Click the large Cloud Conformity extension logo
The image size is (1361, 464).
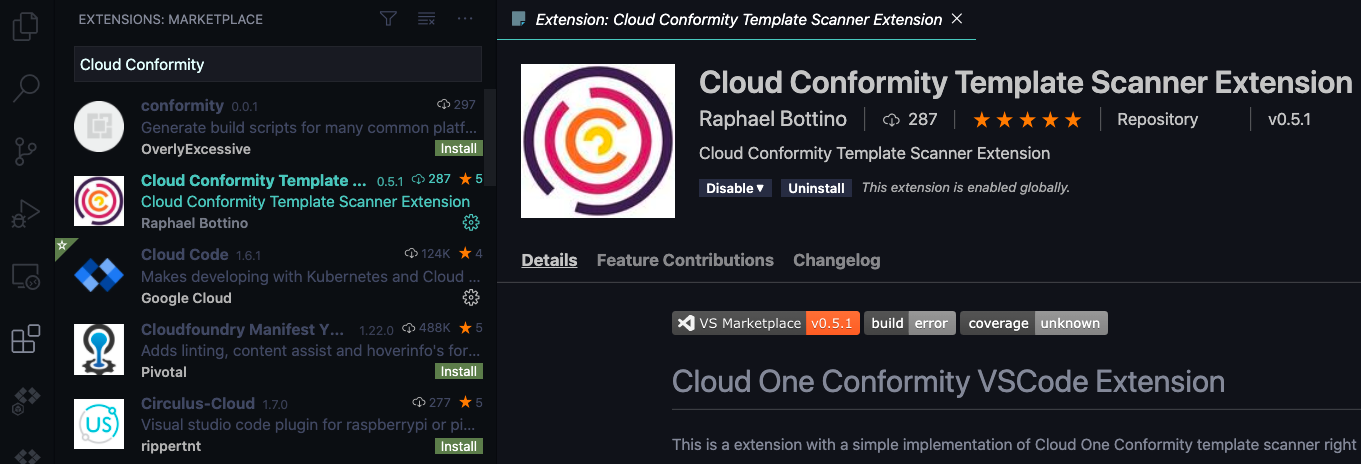click(598, 141)
